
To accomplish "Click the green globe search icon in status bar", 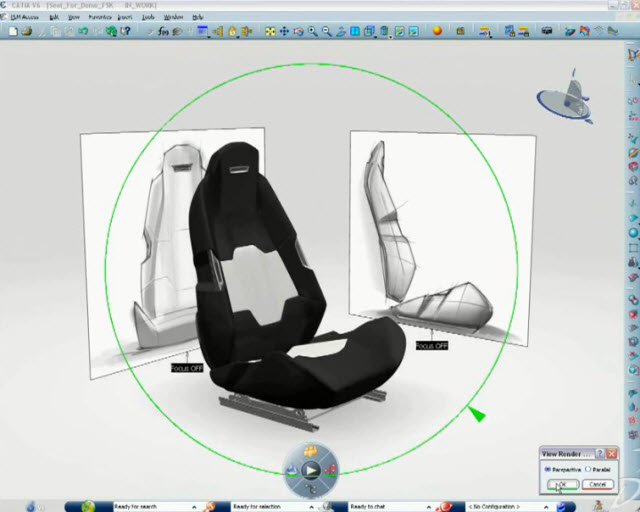I will (88, 506).
